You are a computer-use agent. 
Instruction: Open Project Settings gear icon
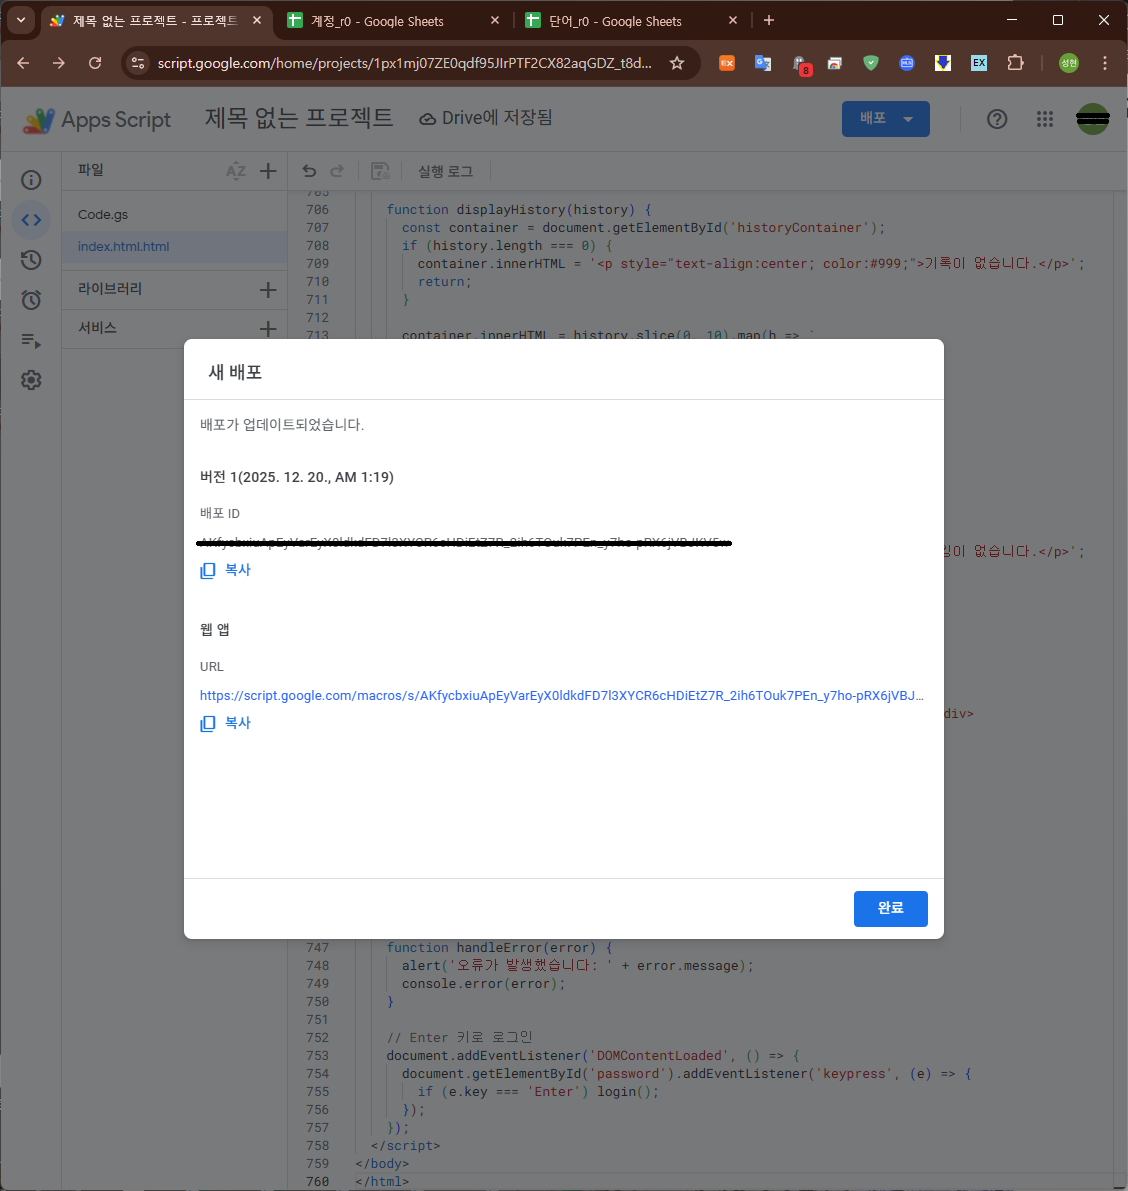coord(31,380)
